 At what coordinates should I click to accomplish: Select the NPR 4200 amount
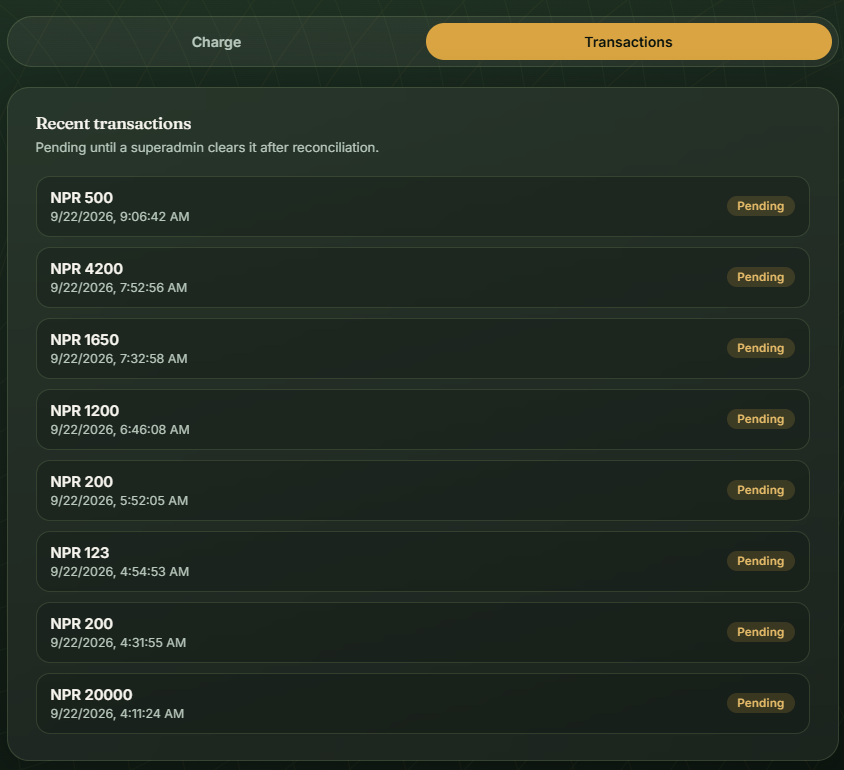87,269
